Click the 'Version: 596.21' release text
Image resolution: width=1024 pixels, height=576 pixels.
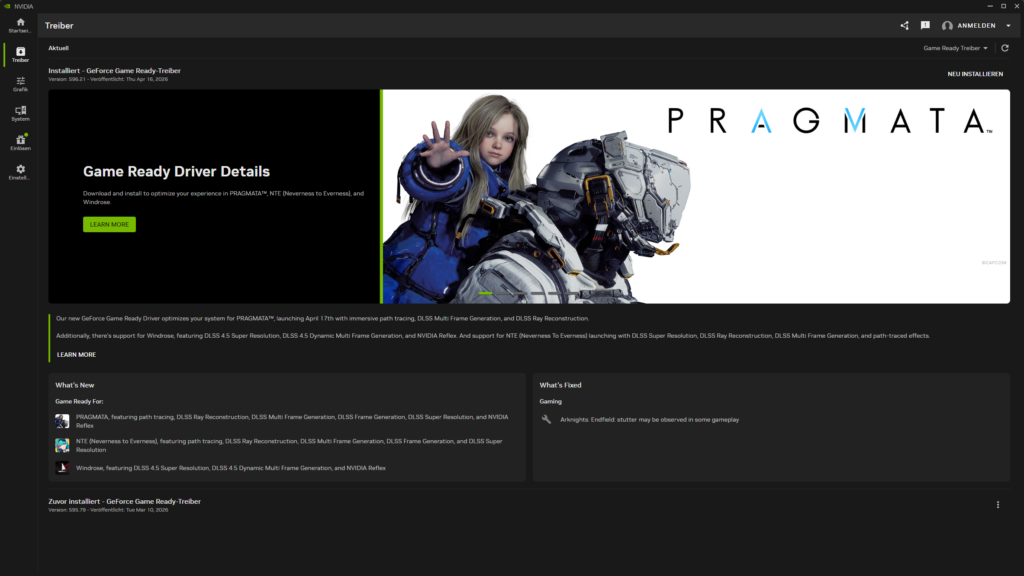pos(108,79)
